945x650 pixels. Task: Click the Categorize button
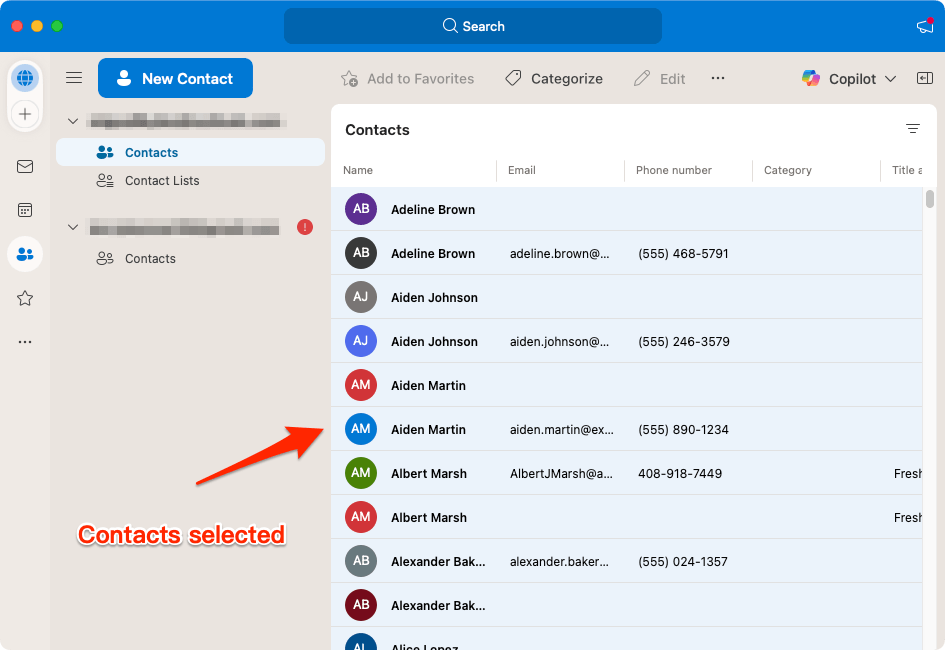point(553,77)
